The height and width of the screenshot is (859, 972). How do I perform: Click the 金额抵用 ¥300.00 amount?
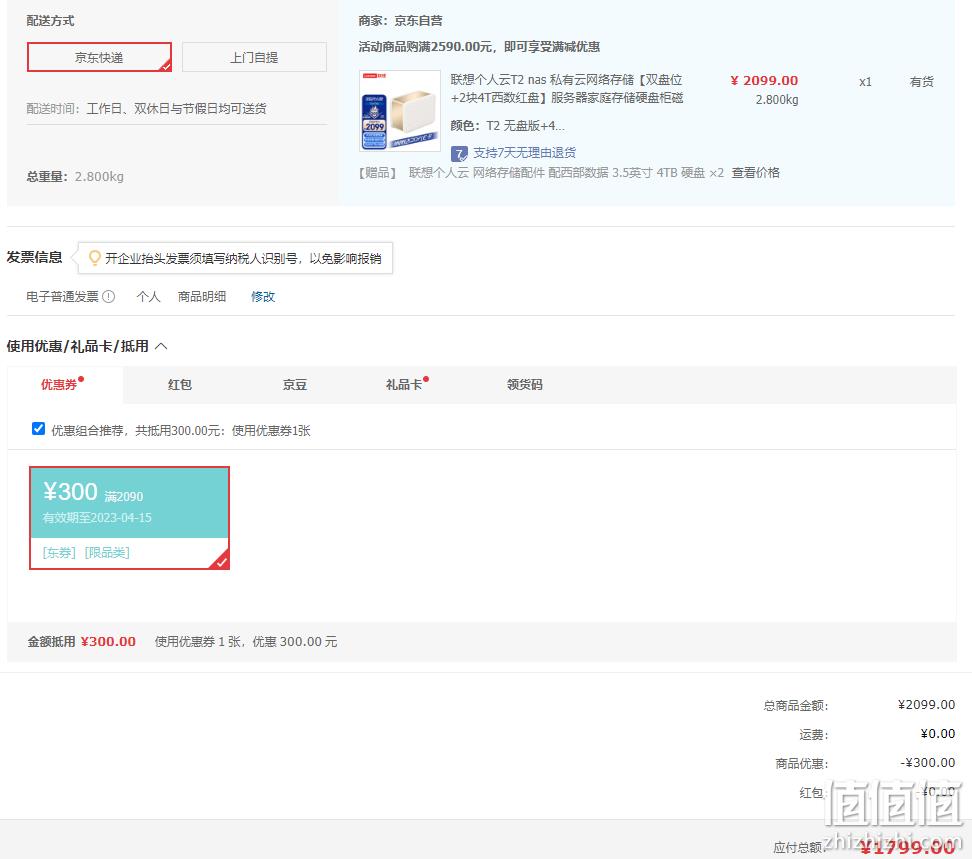click(x=108, y=641)
